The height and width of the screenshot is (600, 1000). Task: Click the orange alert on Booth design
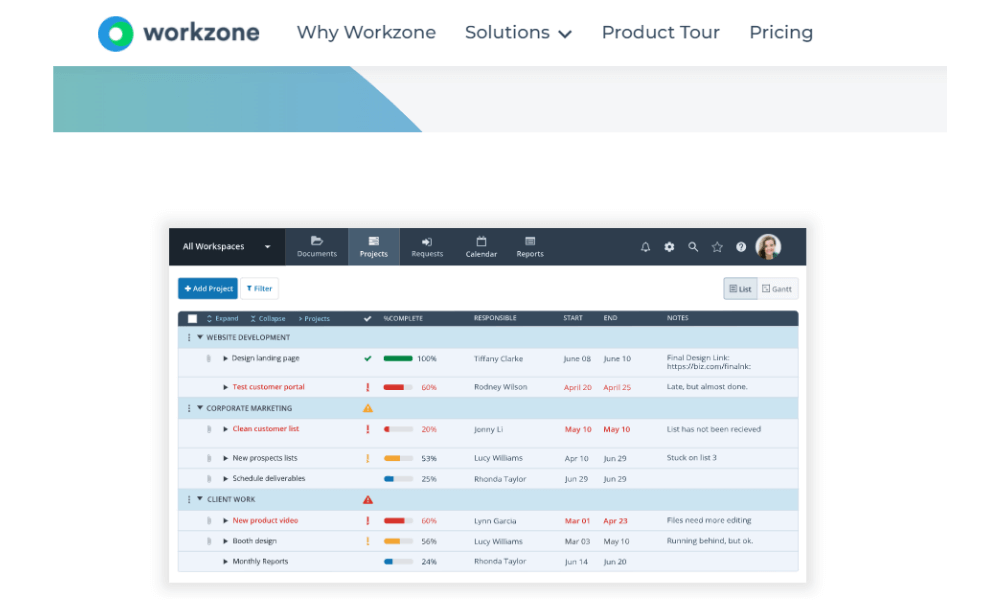pos(367,541)
